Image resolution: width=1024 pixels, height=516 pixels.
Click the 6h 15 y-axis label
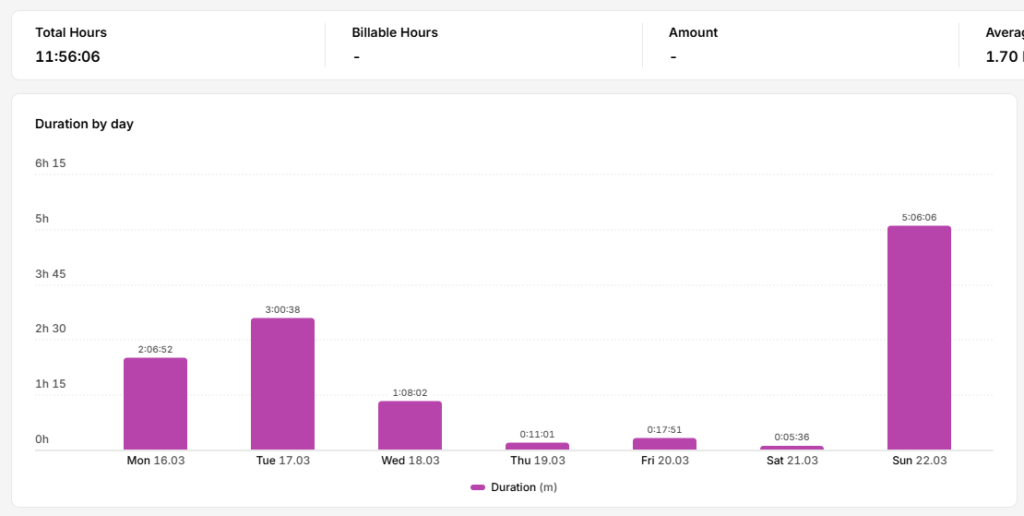[x=50, y=163]
